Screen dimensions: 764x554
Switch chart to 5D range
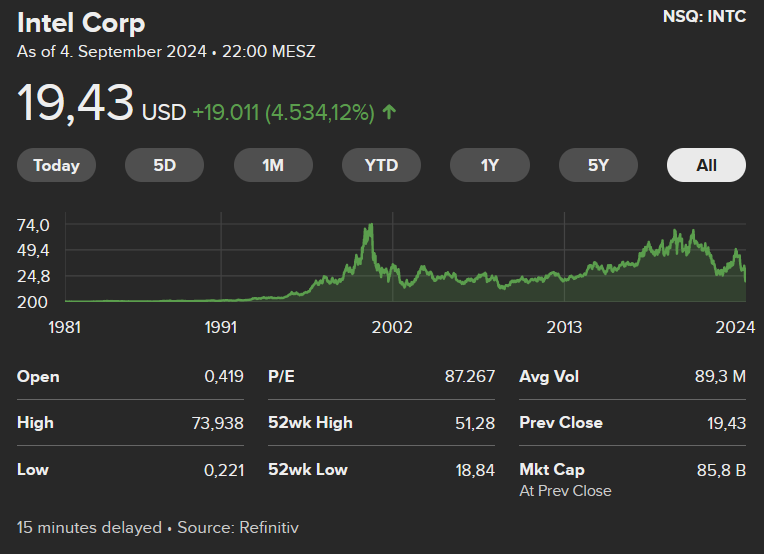165,165
